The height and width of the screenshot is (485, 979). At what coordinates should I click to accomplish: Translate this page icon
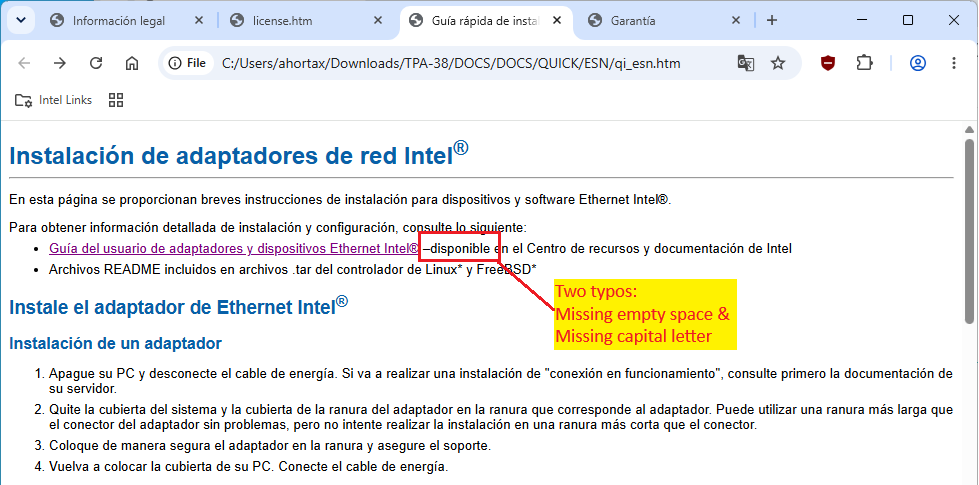pyautogui.click(x=745, y=63)
